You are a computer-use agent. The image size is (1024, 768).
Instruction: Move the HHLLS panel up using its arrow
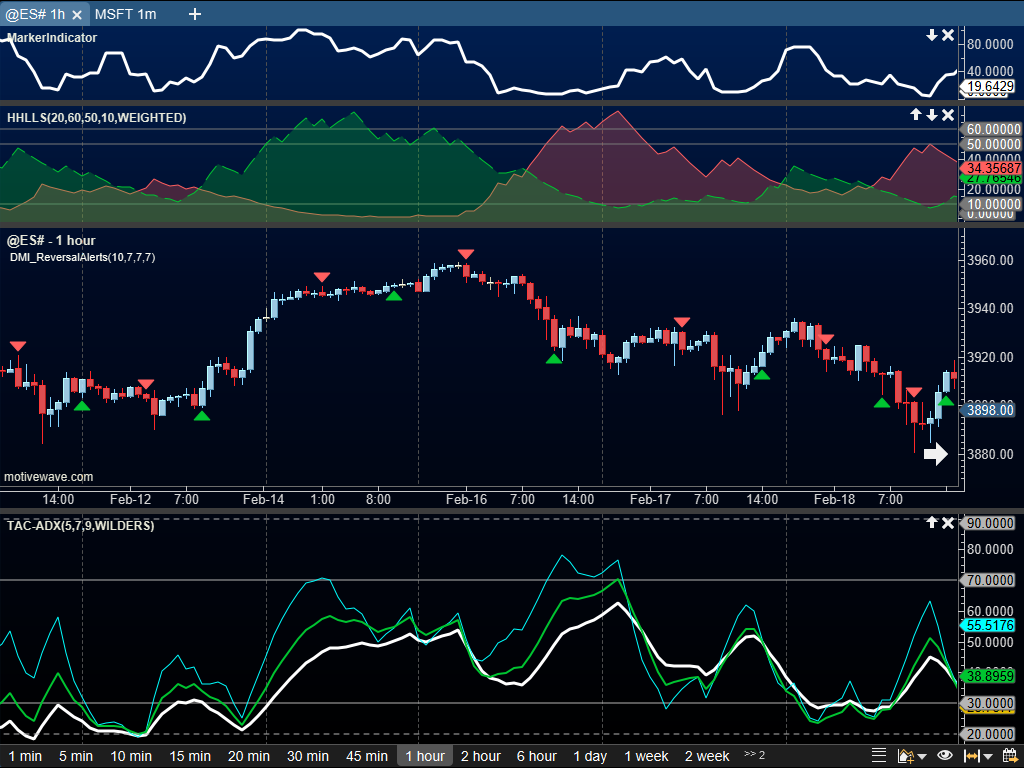point(916,115)
